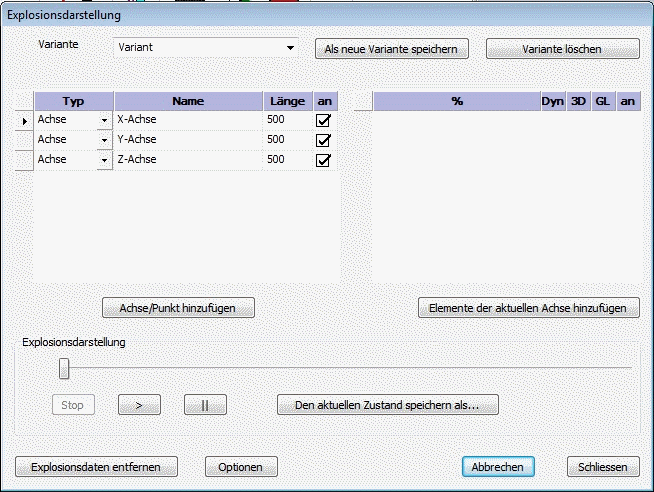Select the Z-Achse row header cell
The image size is (654, 492).
24,161
